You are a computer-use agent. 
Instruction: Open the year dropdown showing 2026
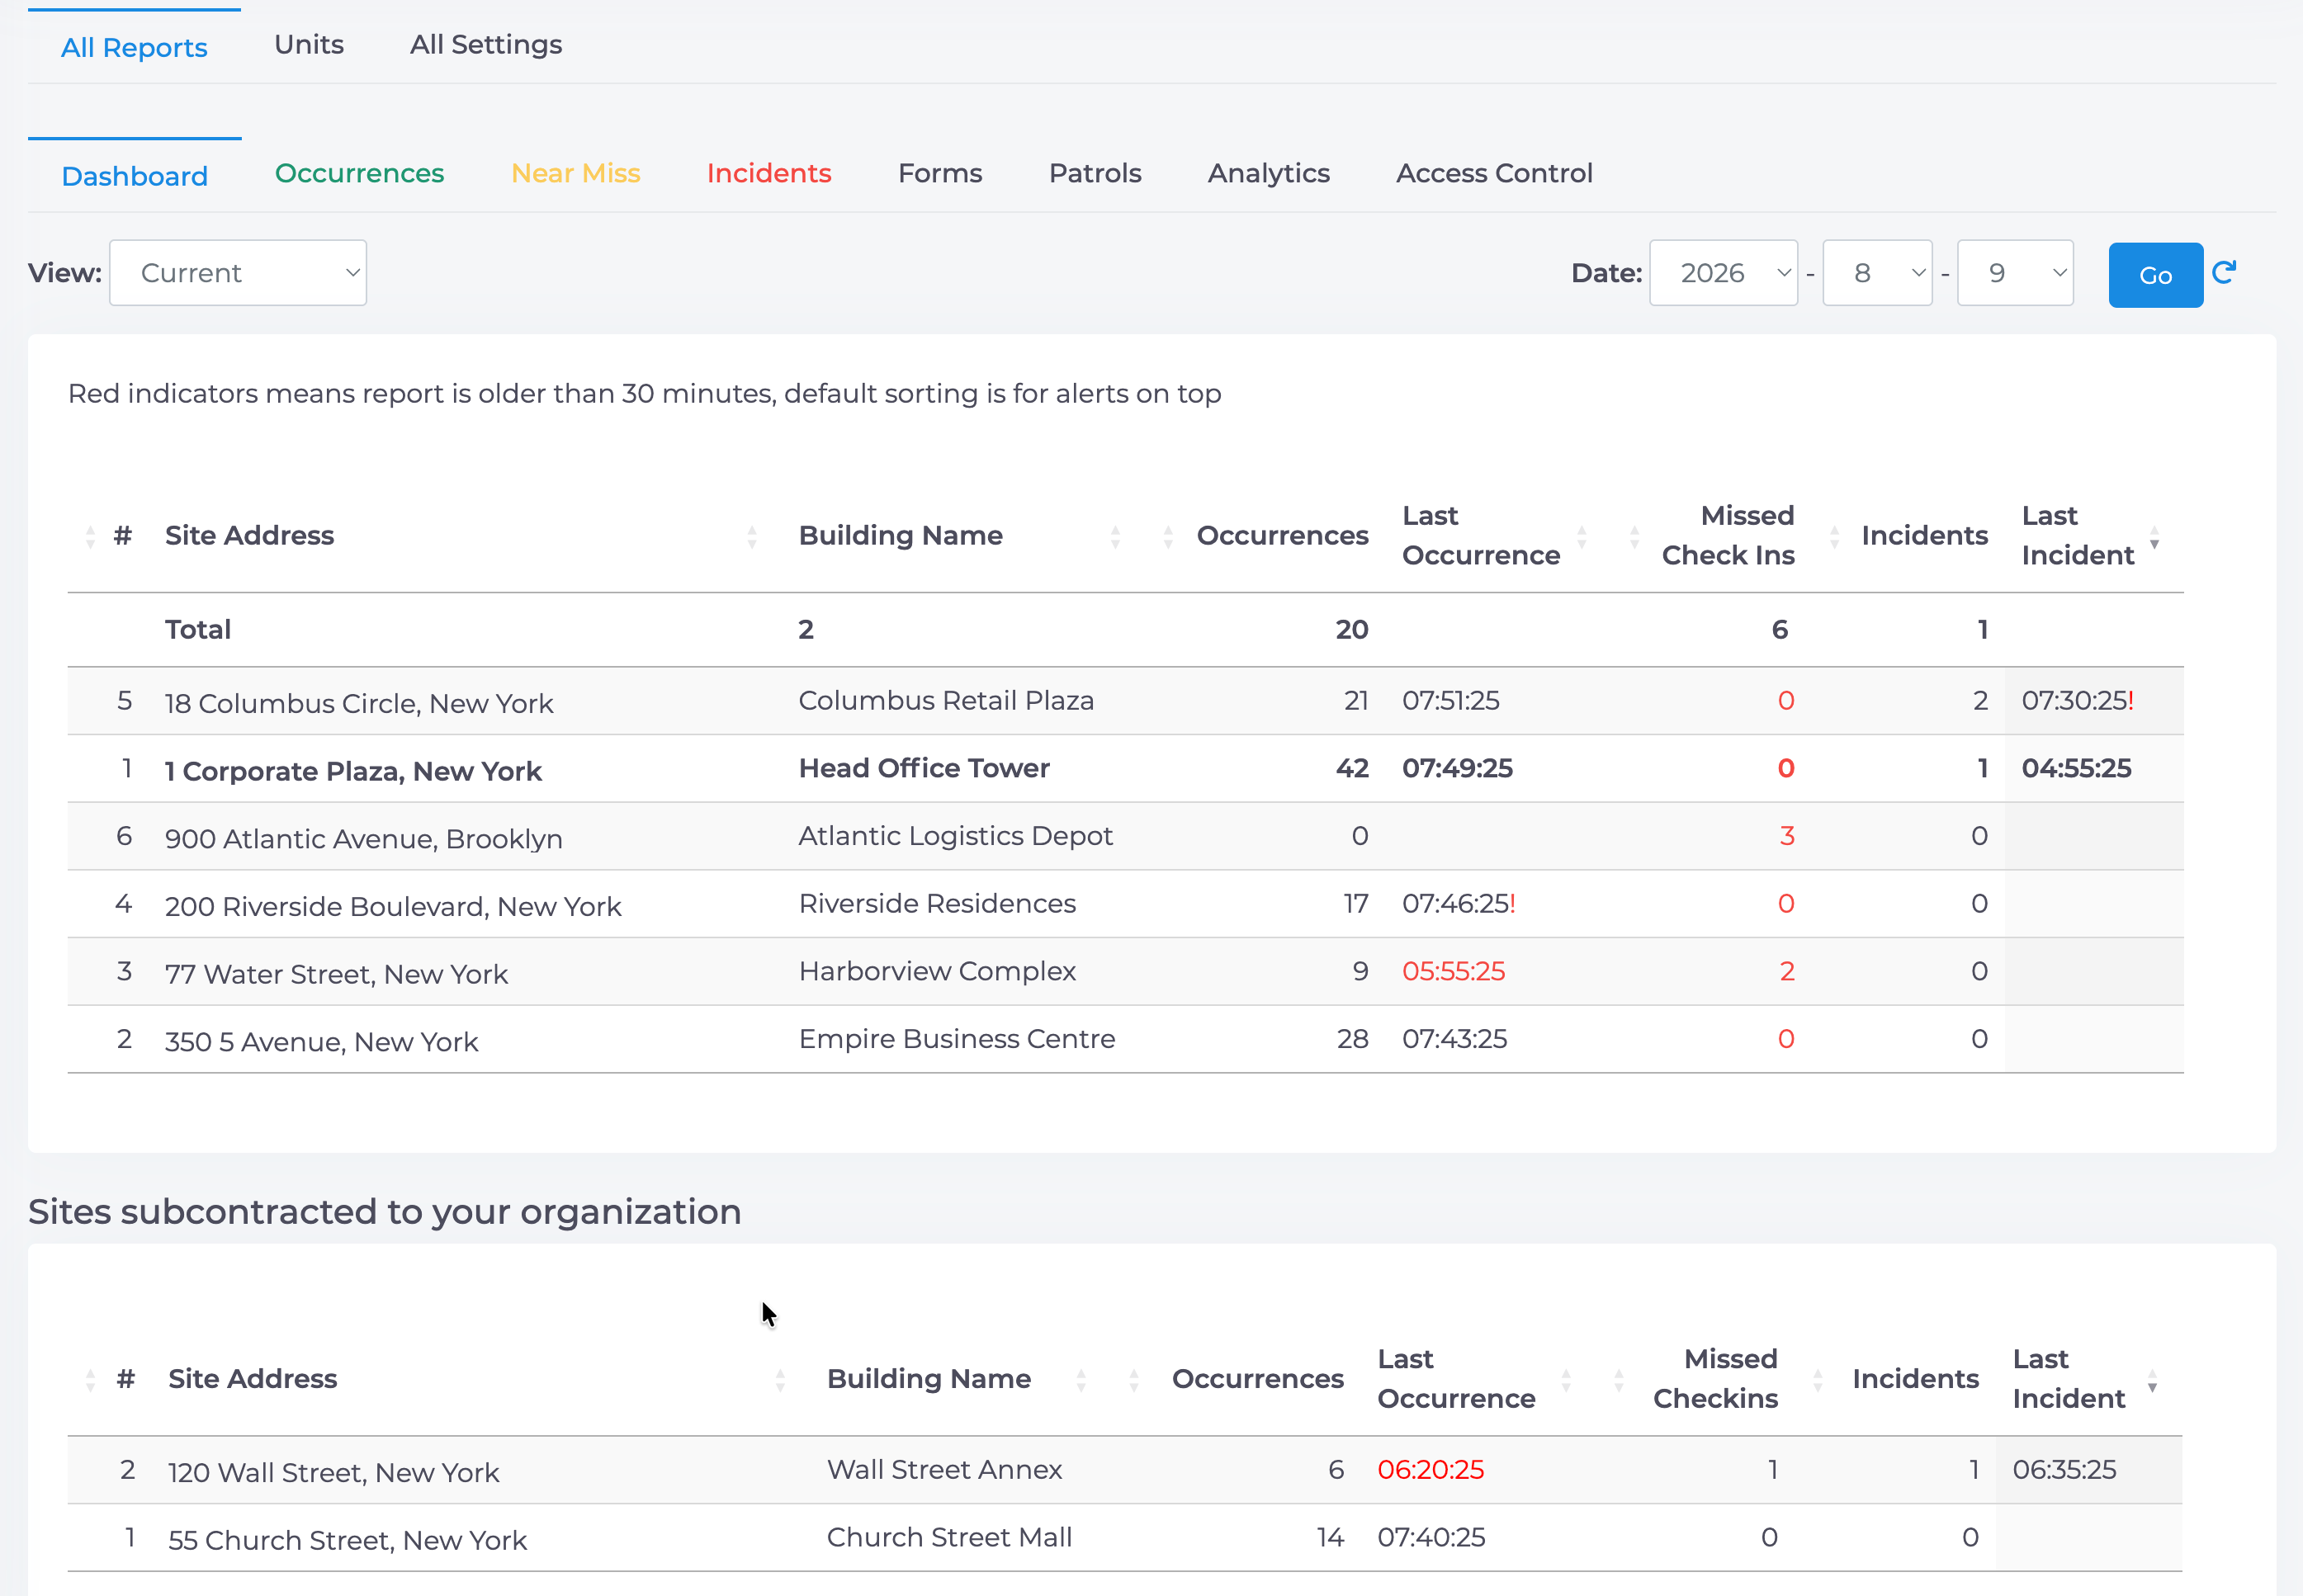pyautogui.click(x=1723, y=273)
